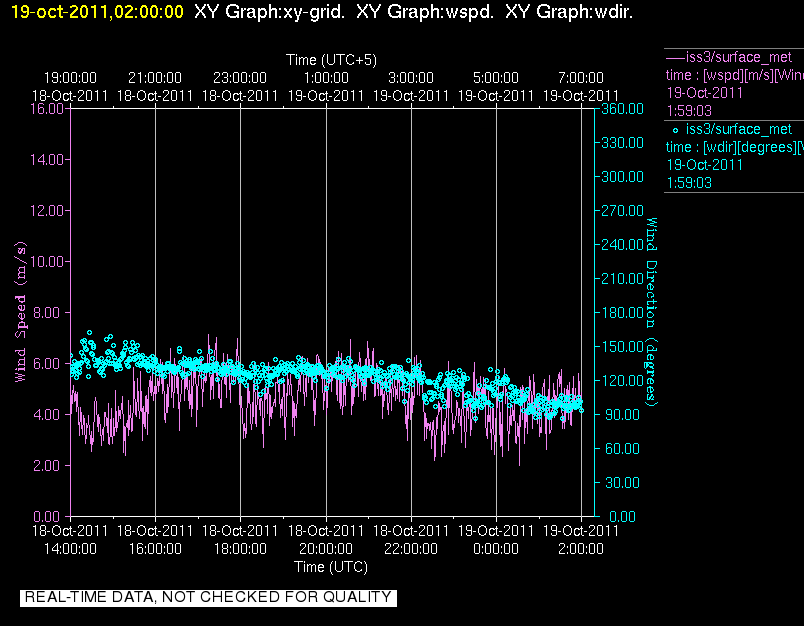Viewport: 804px width, 626px height.
Task: Click the 'XY Graph:xy-grid.' title text
Action: point(269,12)
